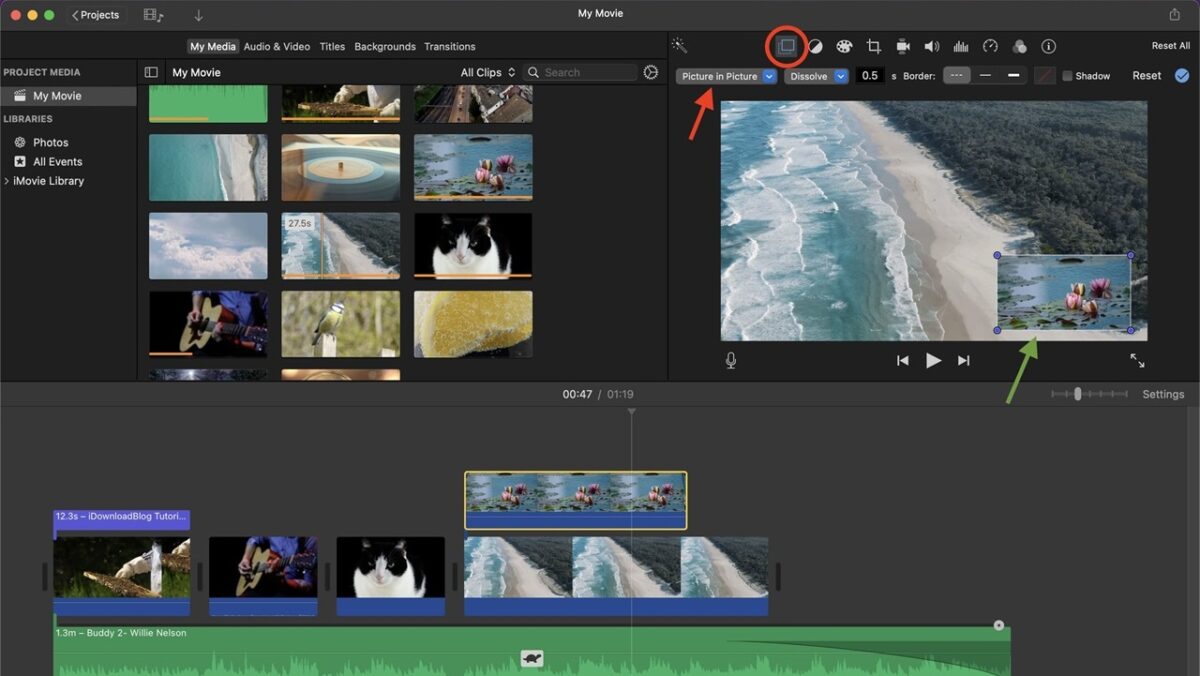Open the volume speaker icon
Image resolution: width=1200 pixels, height=676 pixels.
pos(932,47)
